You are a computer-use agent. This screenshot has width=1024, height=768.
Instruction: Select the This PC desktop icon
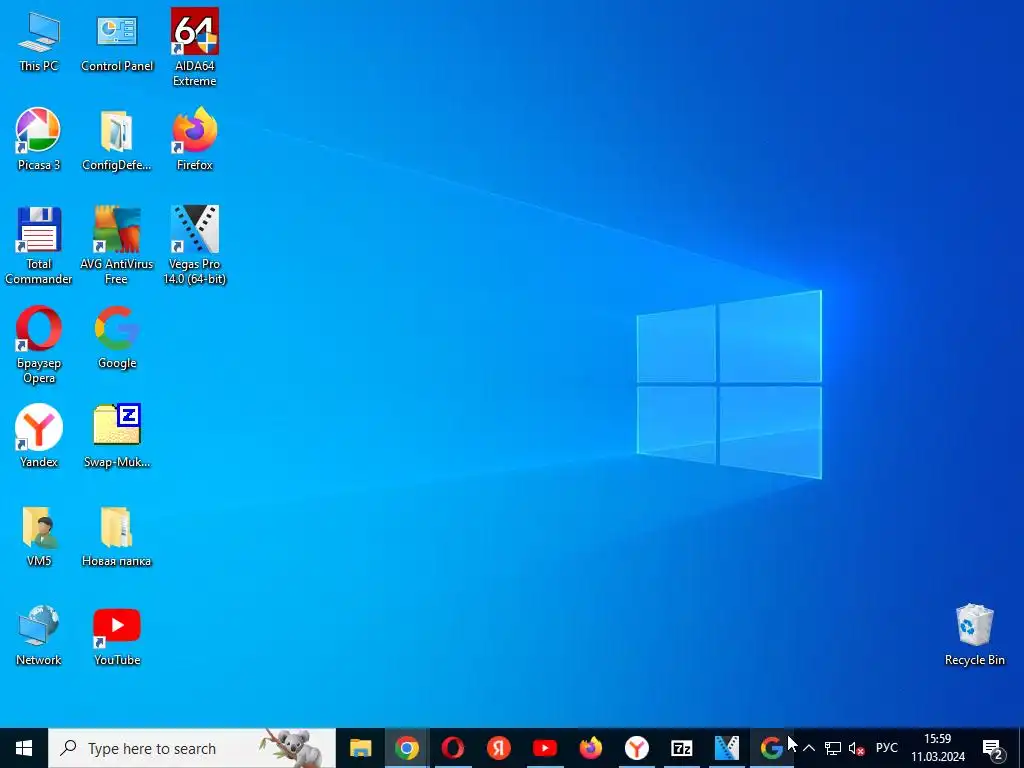pos(39,41)
